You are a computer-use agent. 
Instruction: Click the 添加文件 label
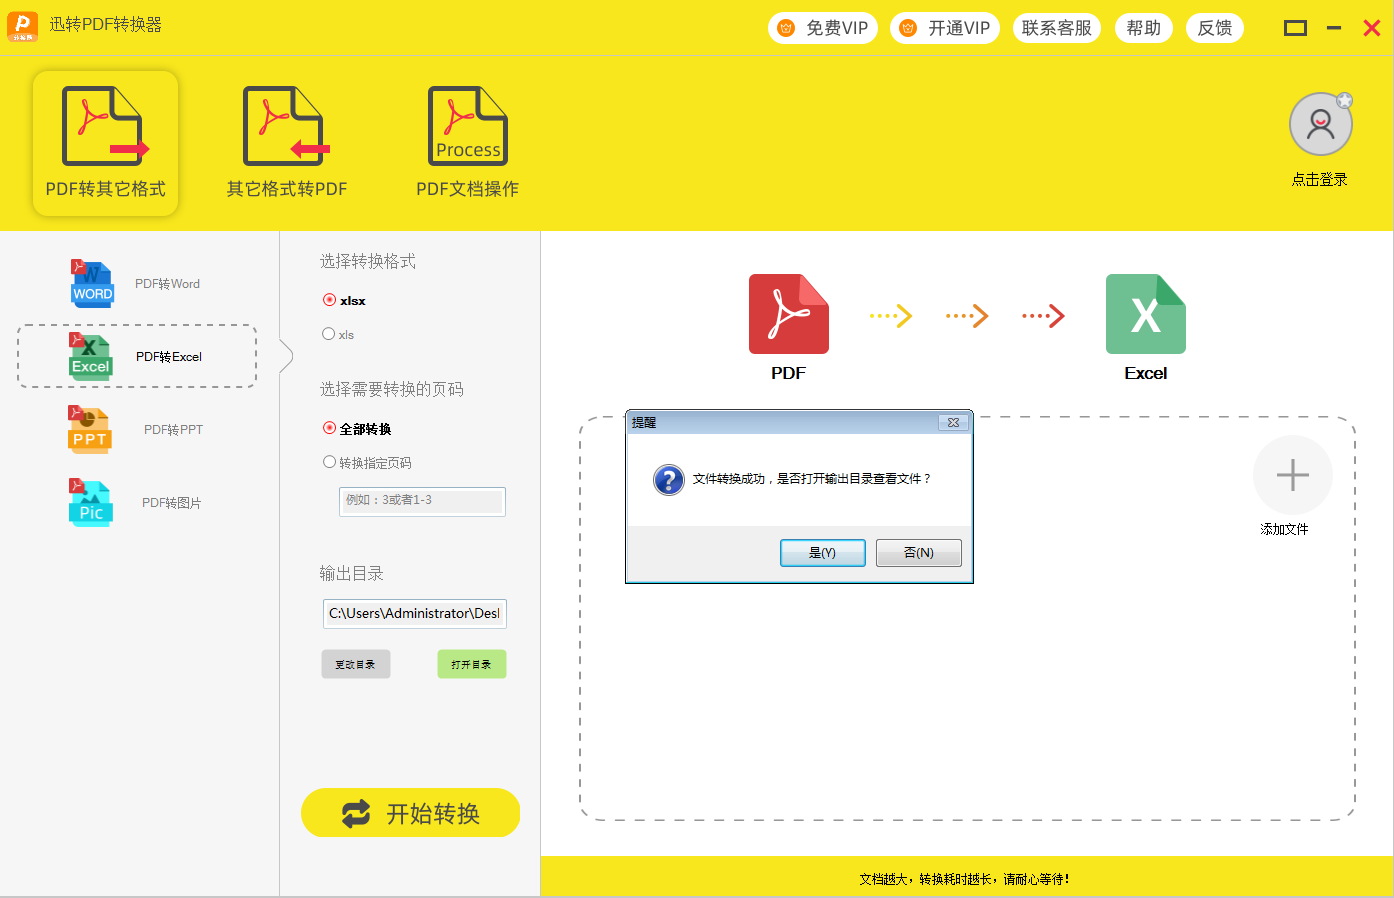(1285, 530)
